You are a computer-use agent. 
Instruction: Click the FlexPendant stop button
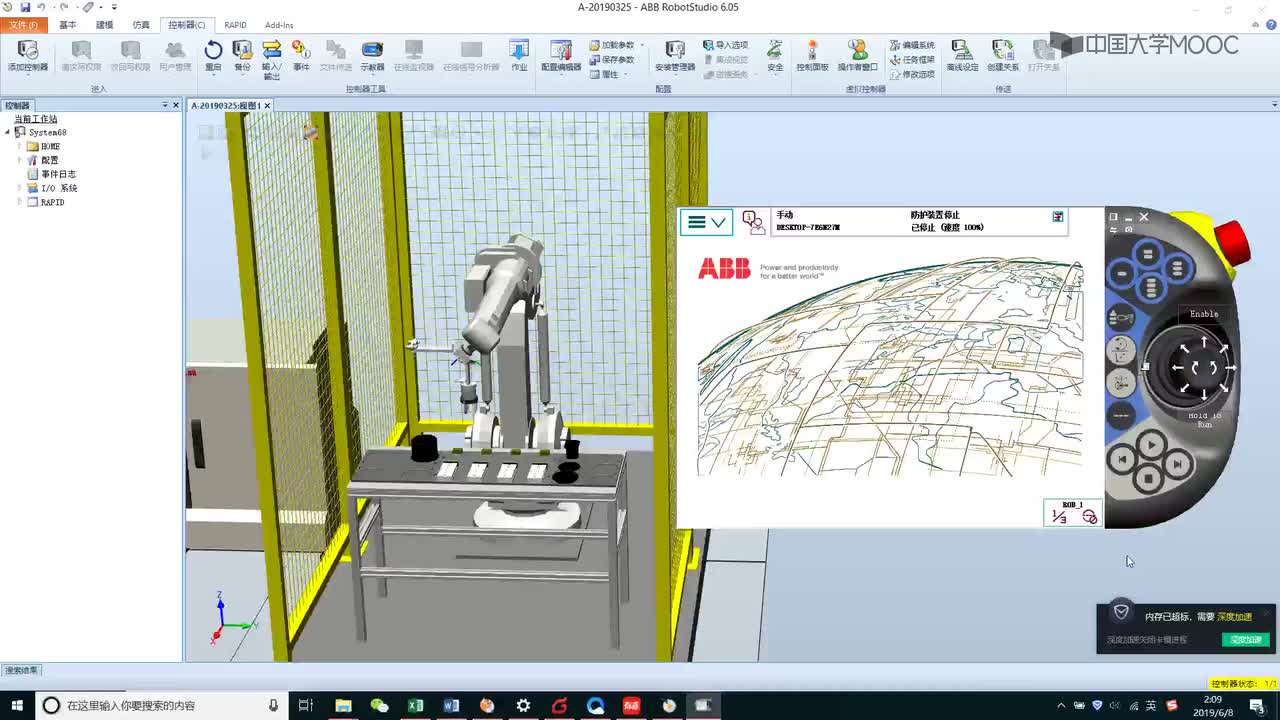1149,480
